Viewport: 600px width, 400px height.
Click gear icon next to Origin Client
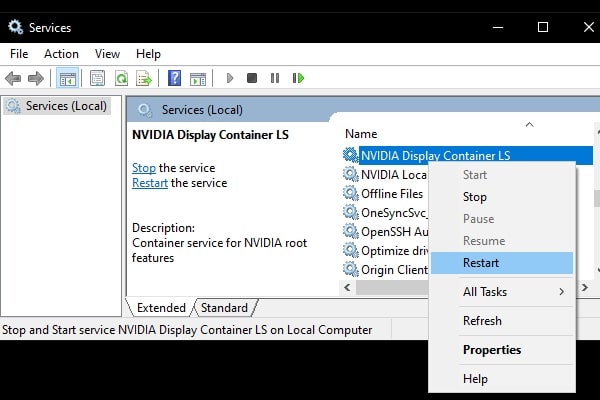351,269
